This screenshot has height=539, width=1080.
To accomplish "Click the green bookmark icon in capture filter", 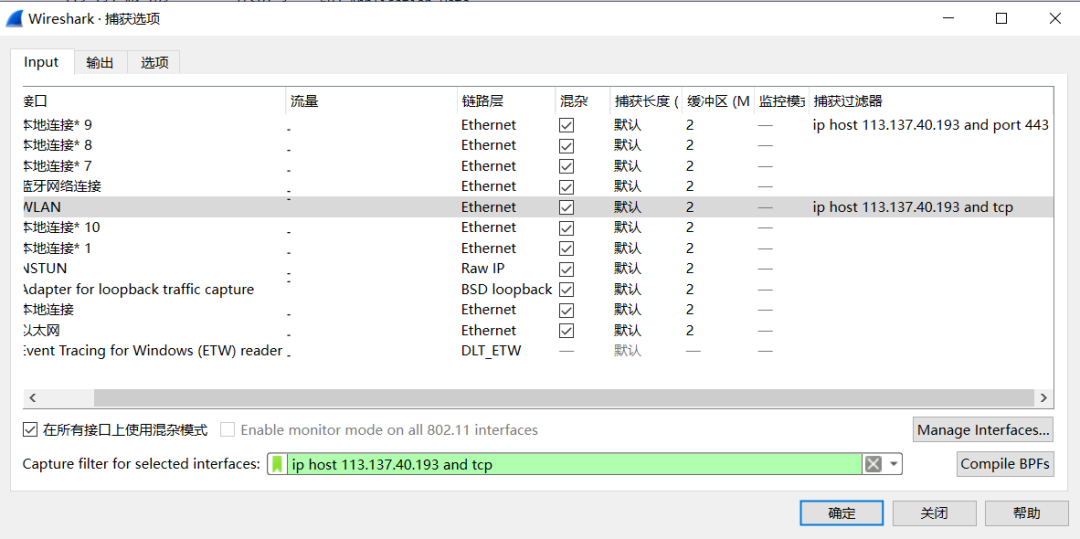I will pyautogui.click(x=277, y=465).
